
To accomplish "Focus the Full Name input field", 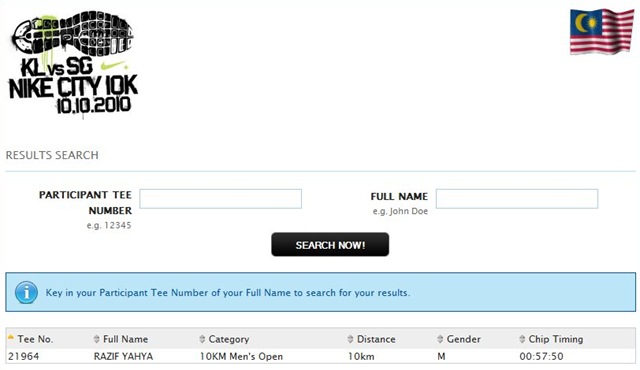I will 517,199.
